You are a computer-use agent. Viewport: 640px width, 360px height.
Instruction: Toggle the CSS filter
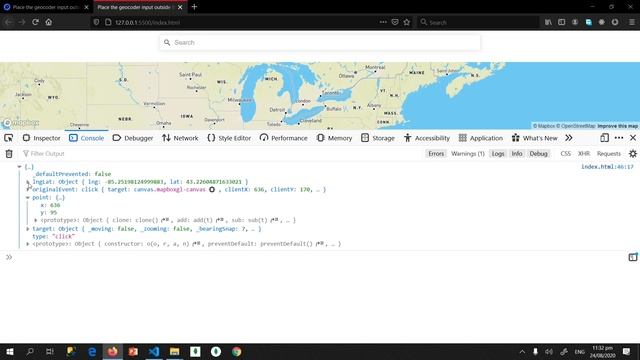[565, 153]
